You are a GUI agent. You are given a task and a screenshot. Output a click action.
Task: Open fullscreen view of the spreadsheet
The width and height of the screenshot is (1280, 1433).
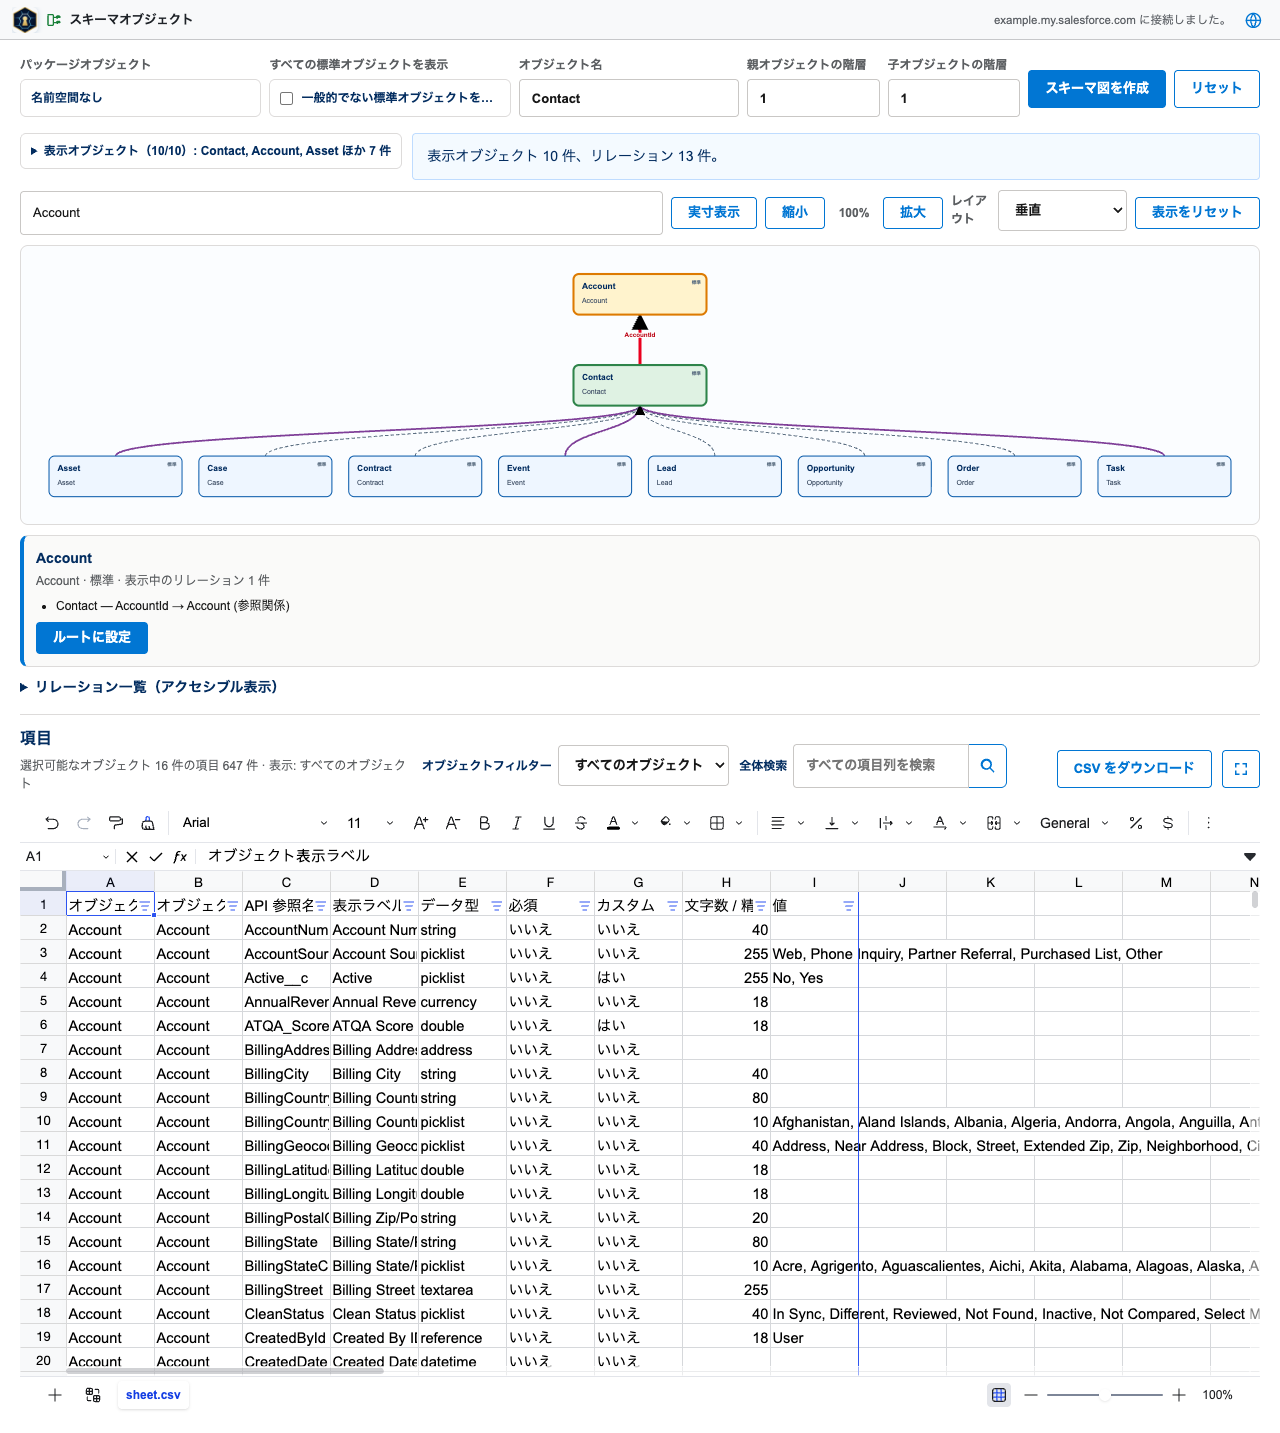click(1241, 769)
